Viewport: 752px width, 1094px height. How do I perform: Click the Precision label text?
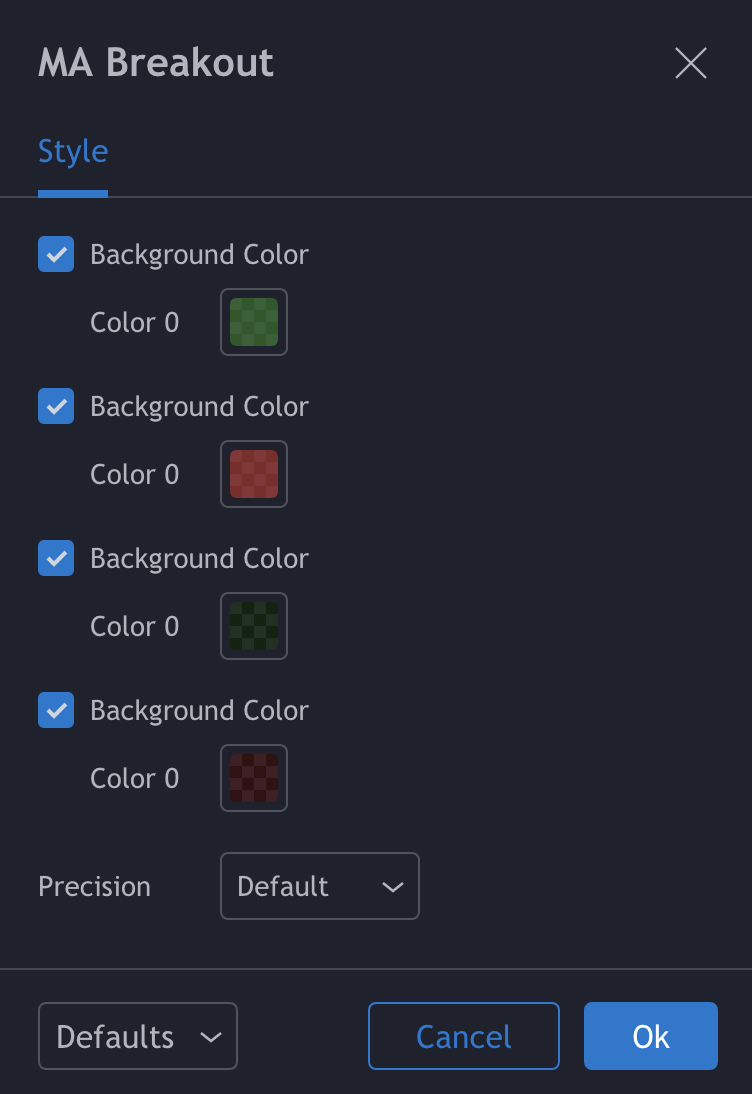(x=95, y=887)
